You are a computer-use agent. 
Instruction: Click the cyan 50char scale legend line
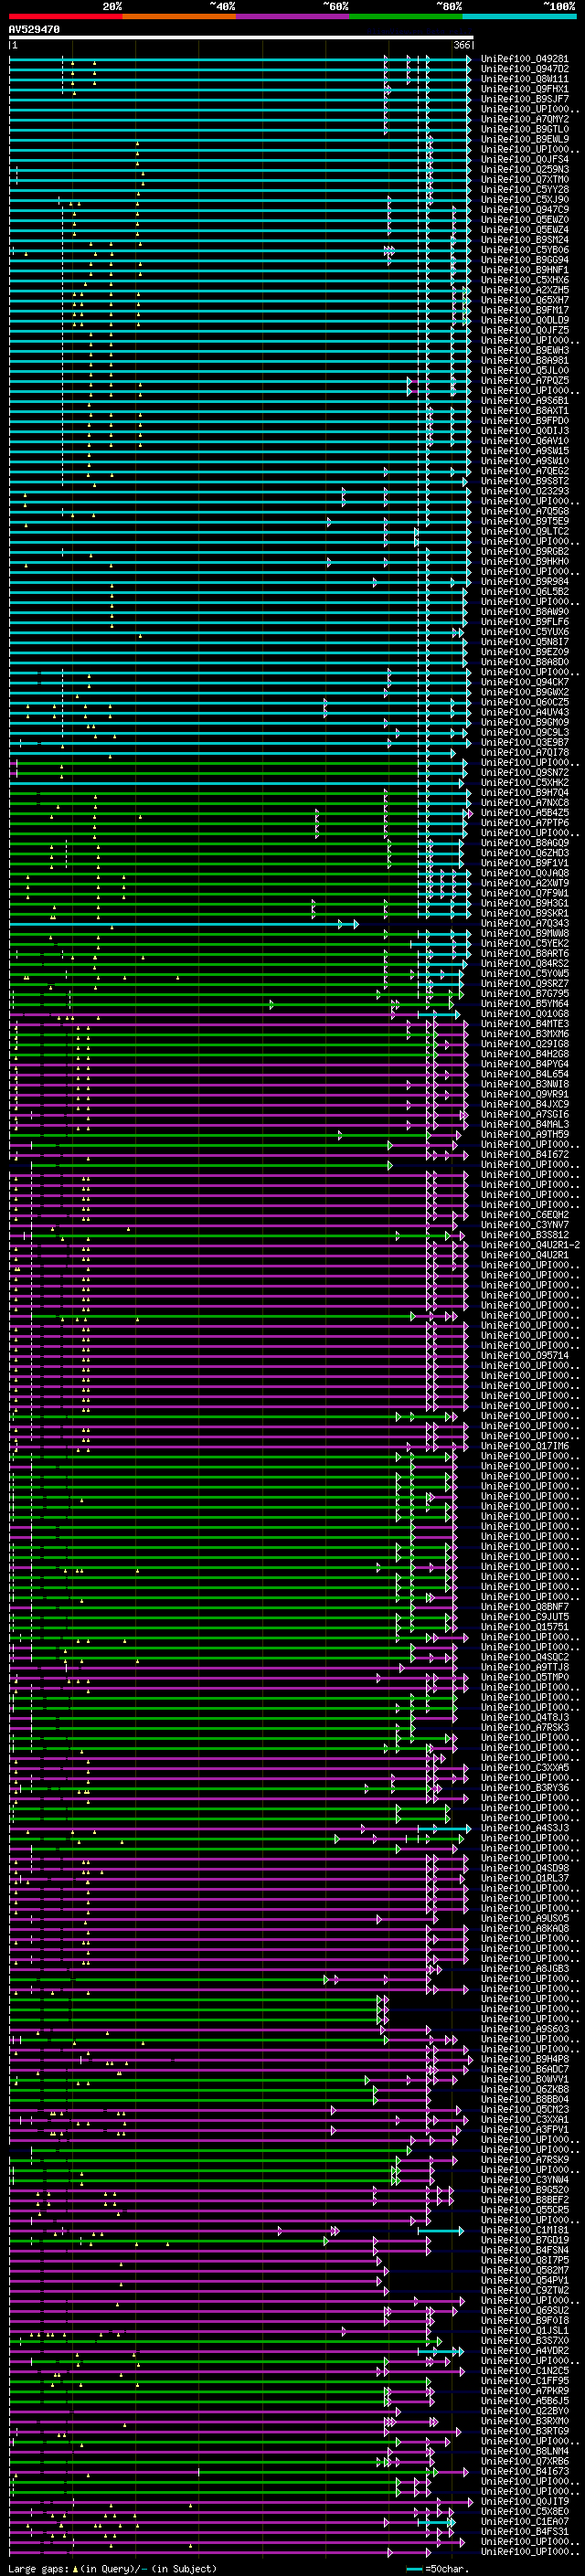414,2568
